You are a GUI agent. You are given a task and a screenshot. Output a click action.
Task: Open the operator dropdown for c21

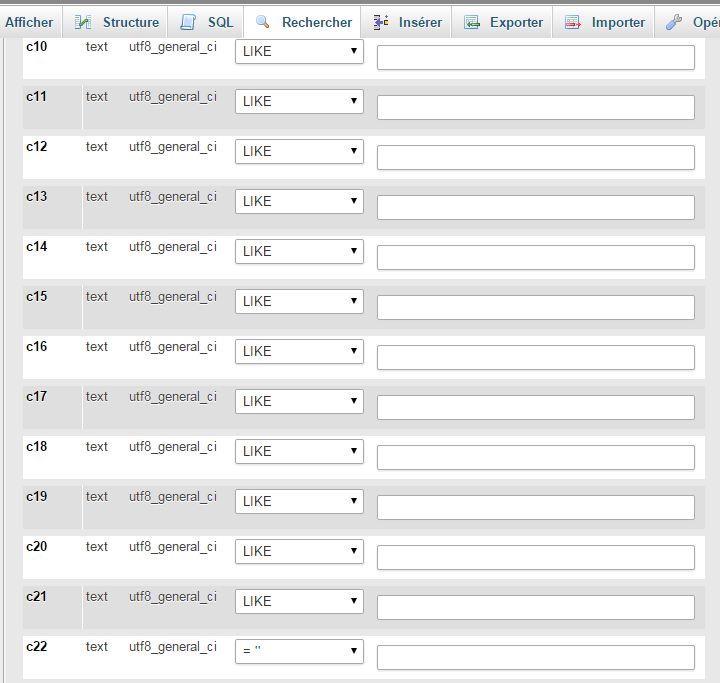(299, 602)
